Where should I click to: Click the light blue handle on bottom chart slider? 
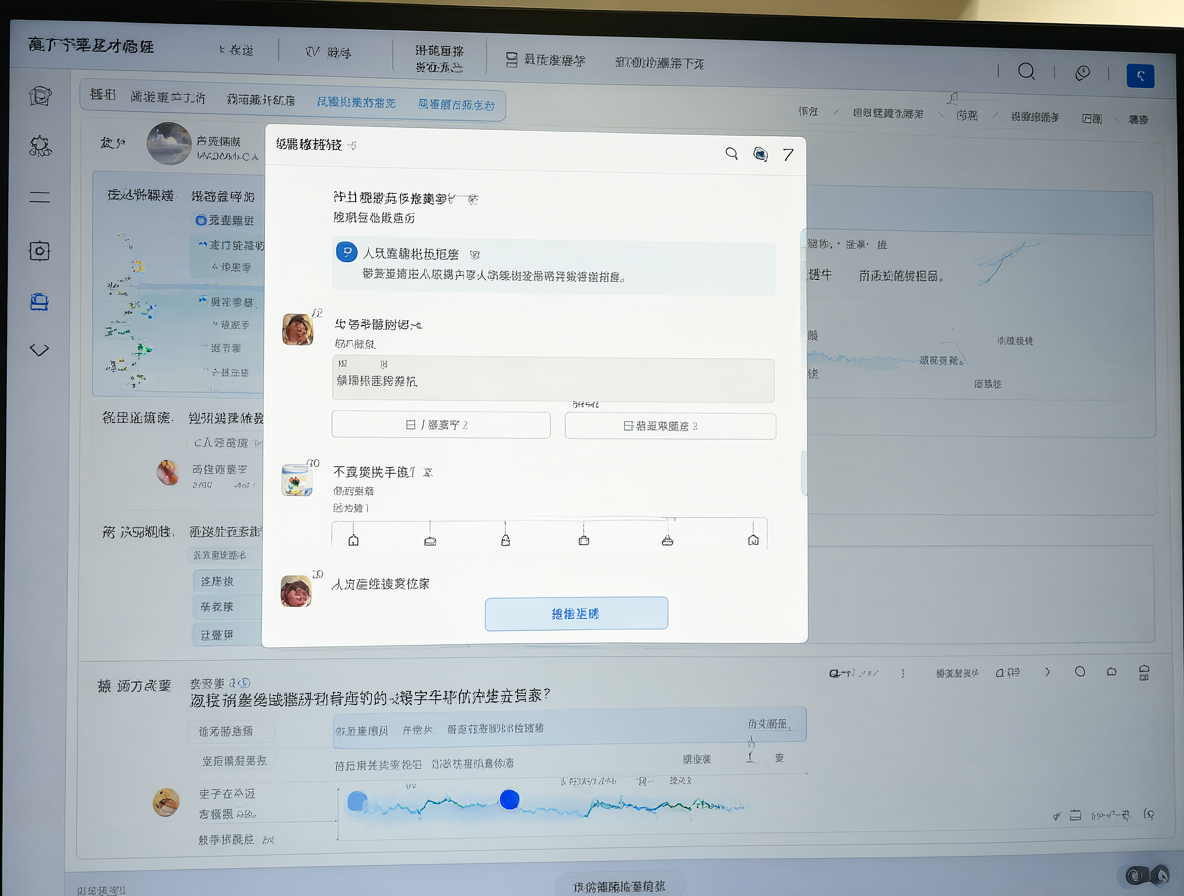click(x=357, y=802)
